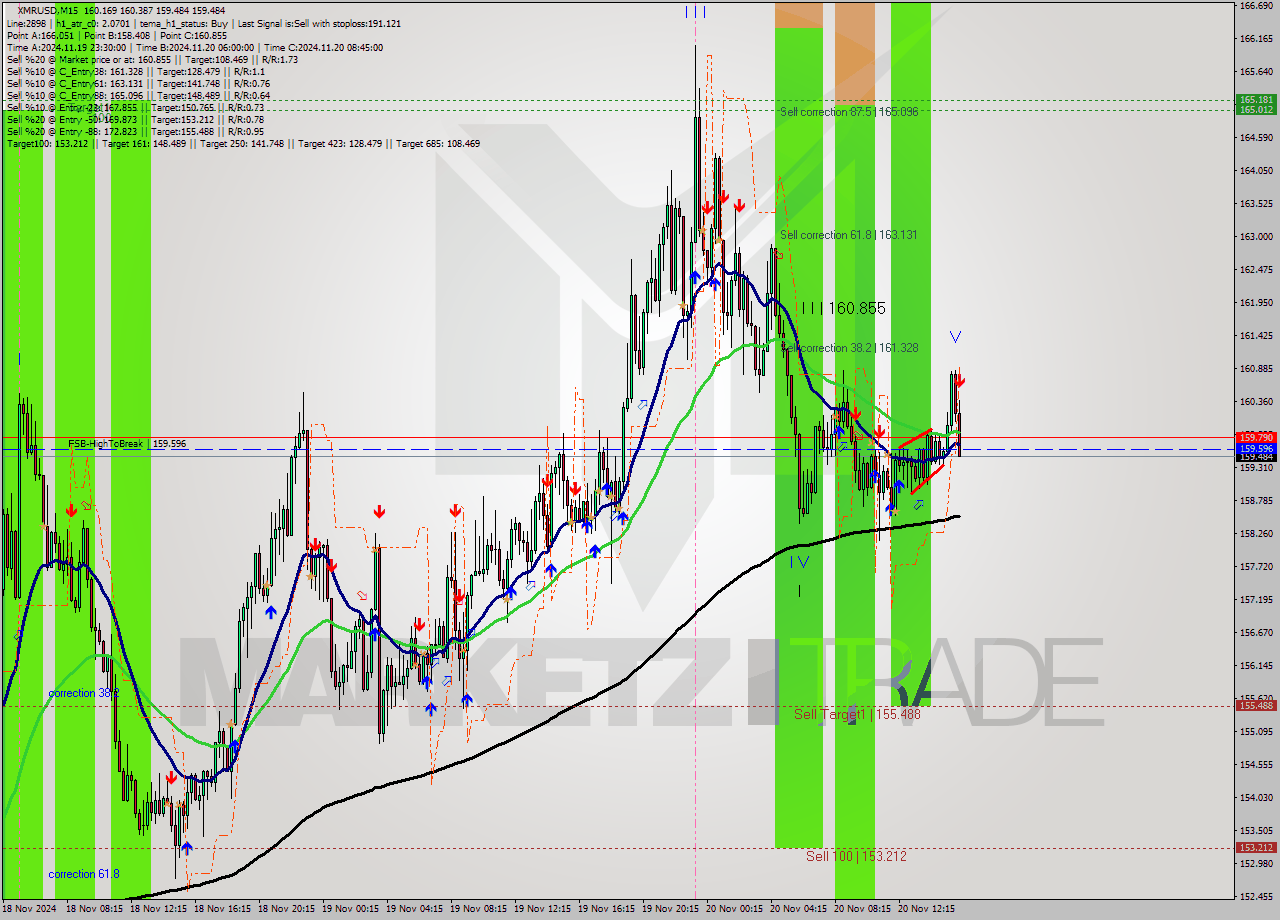Viewport: 1280px width, 920px height.
Task: Click the '18 Nov 12:15' time axis label
Action: point(159,910)
